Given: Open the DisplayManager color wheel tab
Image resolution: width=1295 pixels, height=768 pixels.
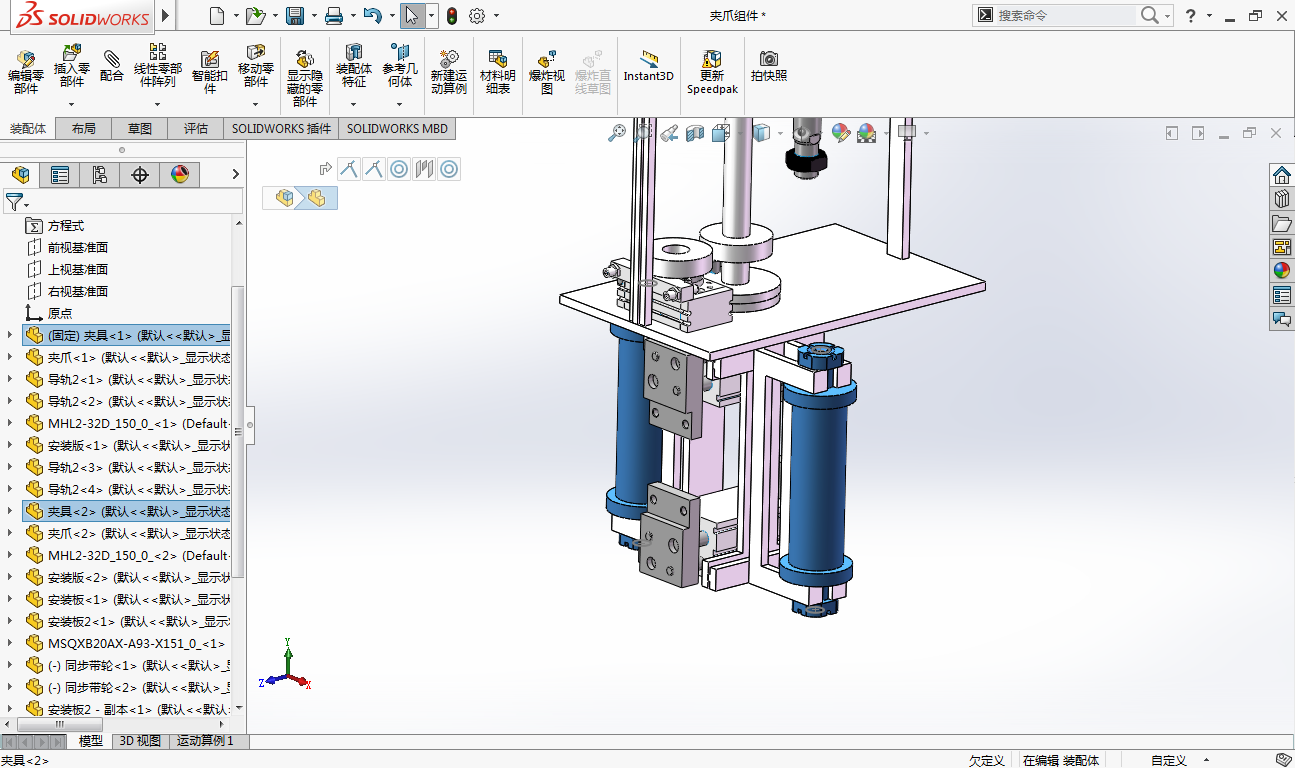Looking at the screenshot, I should point(180,175).
